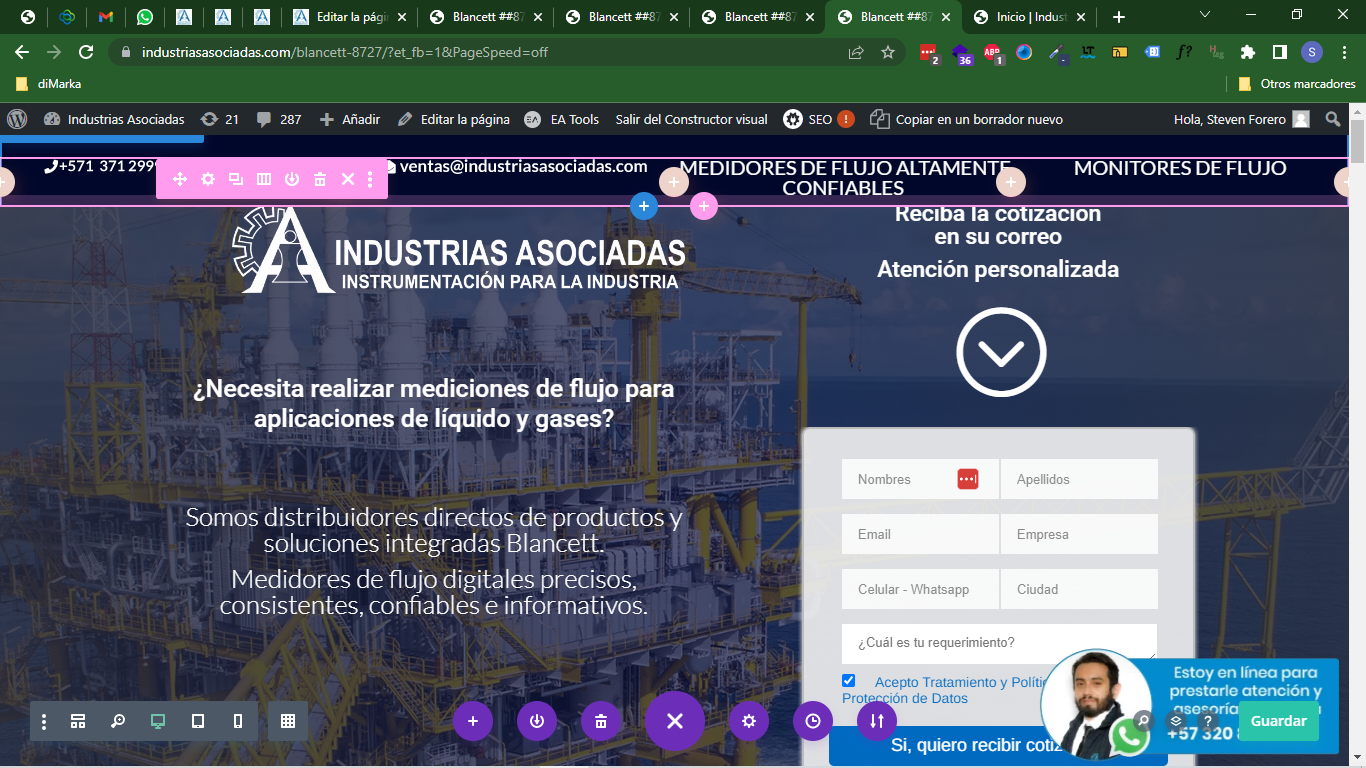Save to library purple power button
1366x768 pixels.
tap(537, 721)
